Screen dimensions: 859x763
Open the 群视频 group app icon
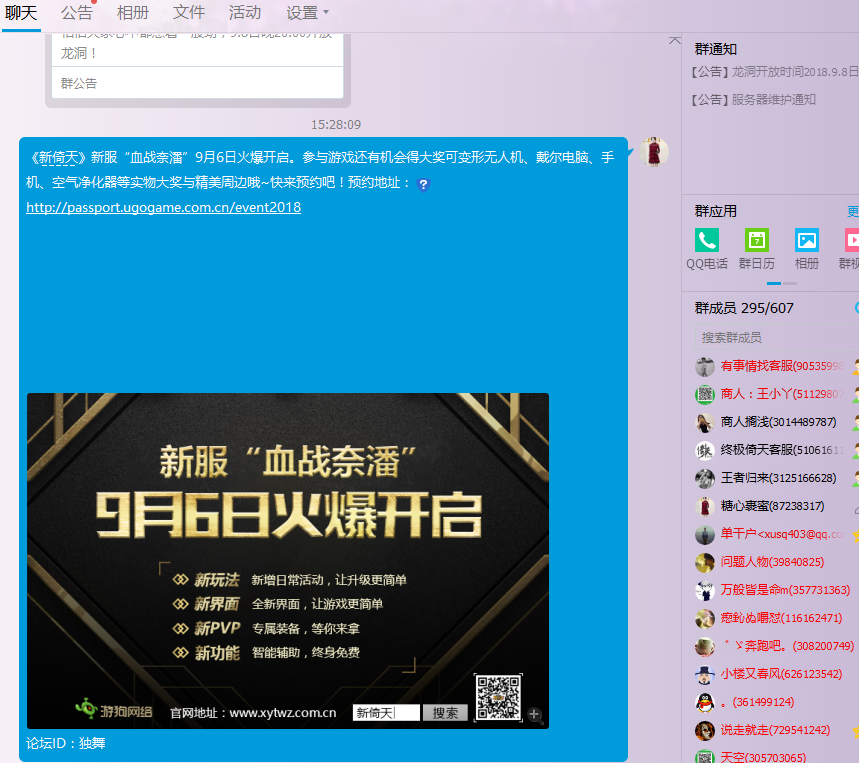coord(850,249)
